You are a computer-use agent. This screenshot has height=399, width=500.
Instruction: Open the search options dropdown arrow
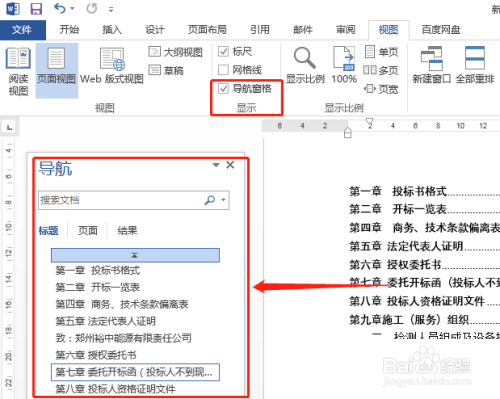223,200
